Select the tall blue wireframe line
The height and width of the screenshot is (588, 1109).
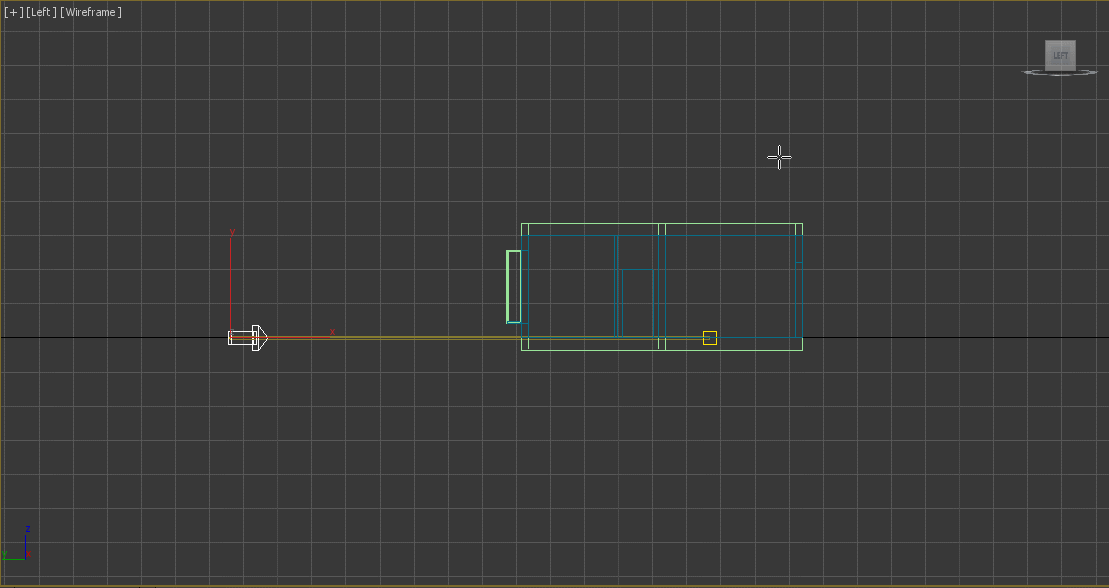pos(615,285)
